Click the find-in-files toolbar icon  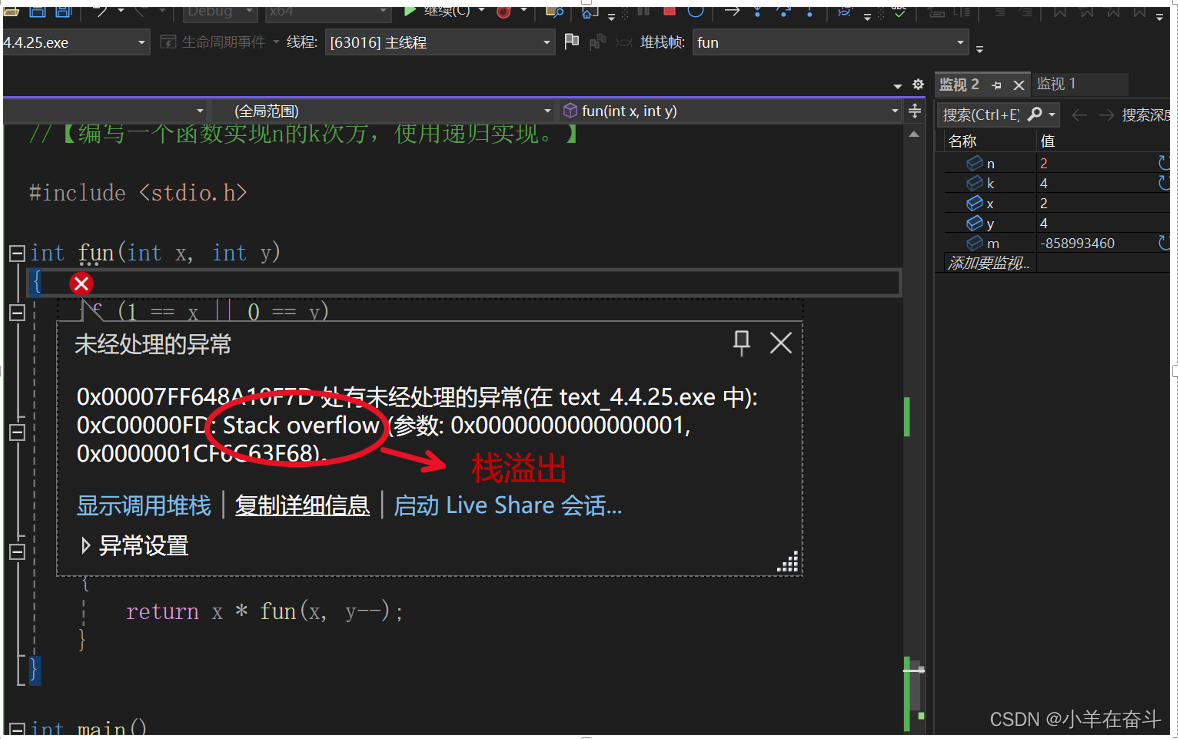click(x=554, y=11)
